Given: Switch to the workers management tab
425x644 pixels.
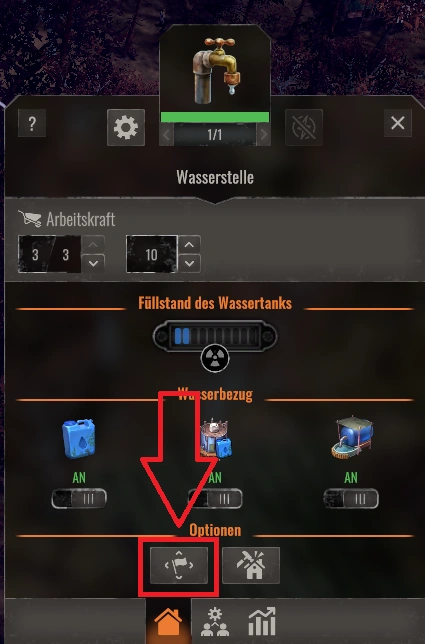Looking at the screenshot, I should (x=215, y=622).
